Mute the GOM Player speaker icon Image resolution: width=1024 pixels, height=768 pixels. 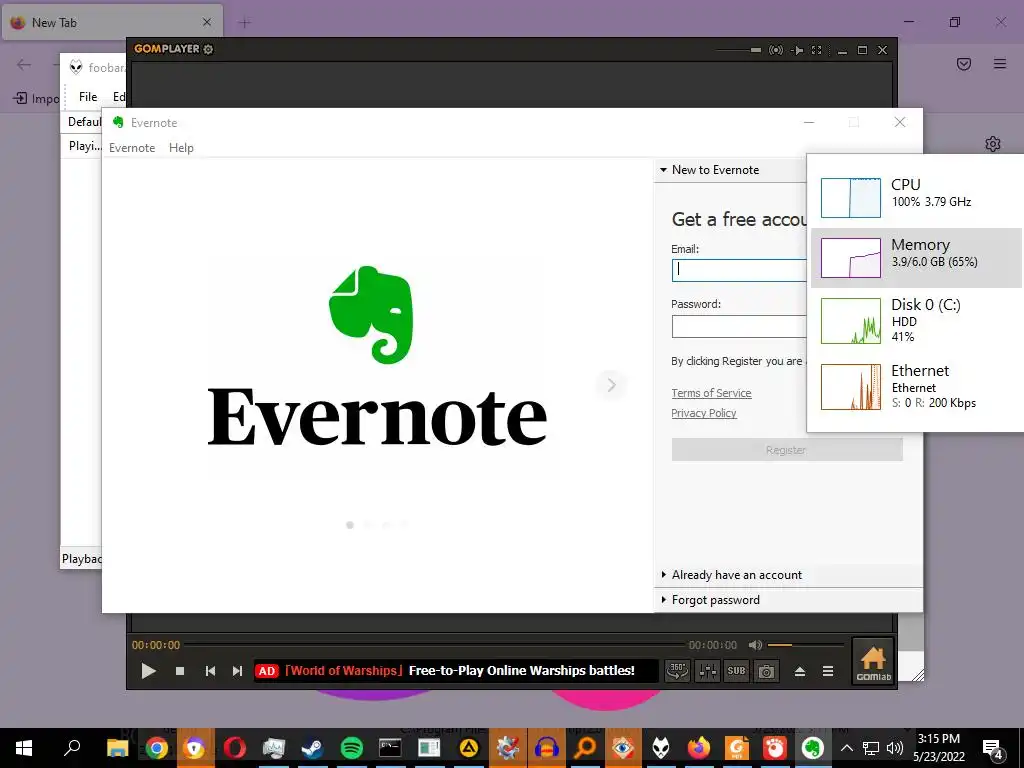coord(755,645)
